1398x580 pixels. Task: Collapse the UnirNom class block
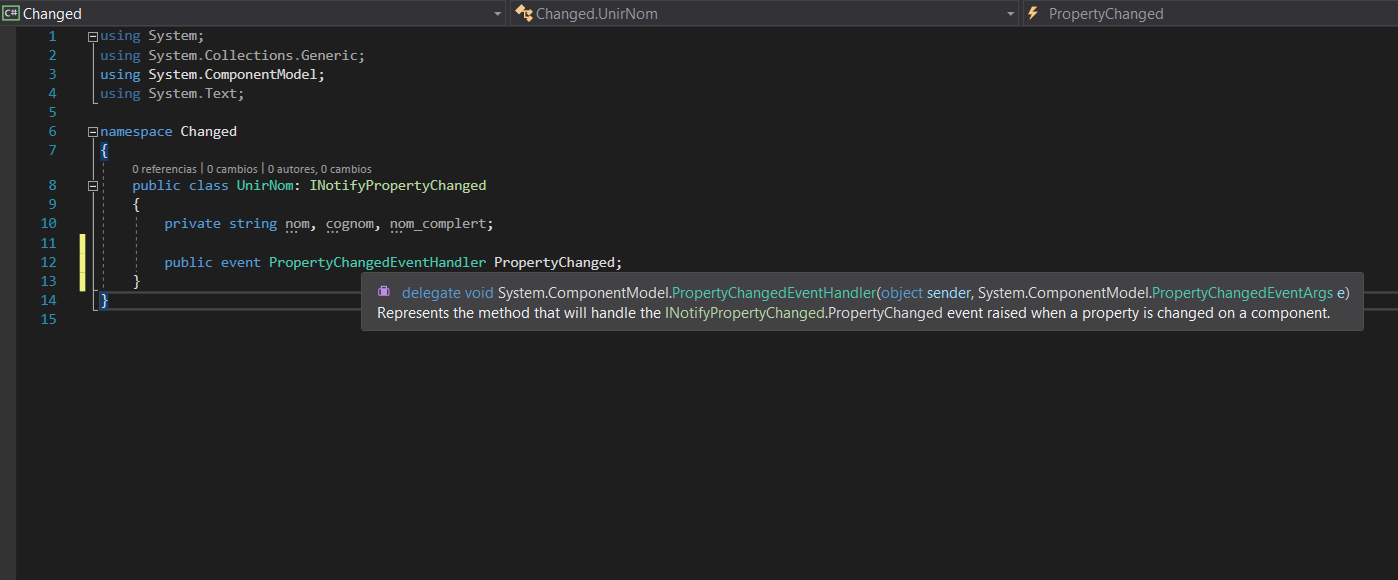click(93, 186)
